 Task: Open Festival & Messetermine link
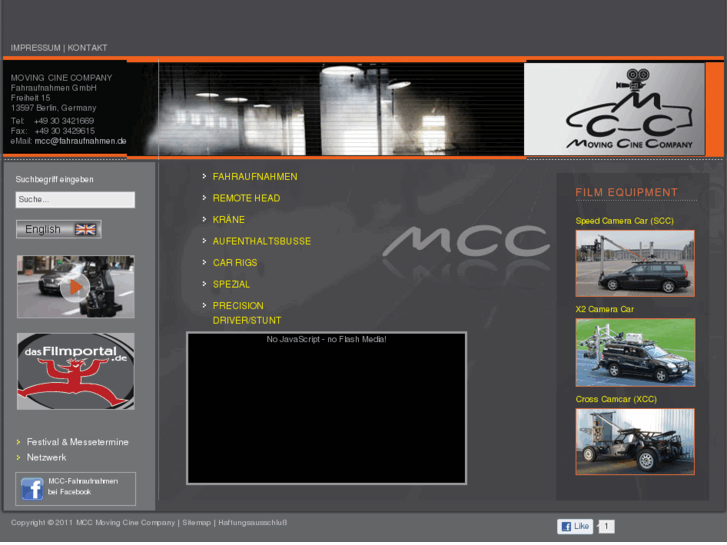tap(77, 442)
